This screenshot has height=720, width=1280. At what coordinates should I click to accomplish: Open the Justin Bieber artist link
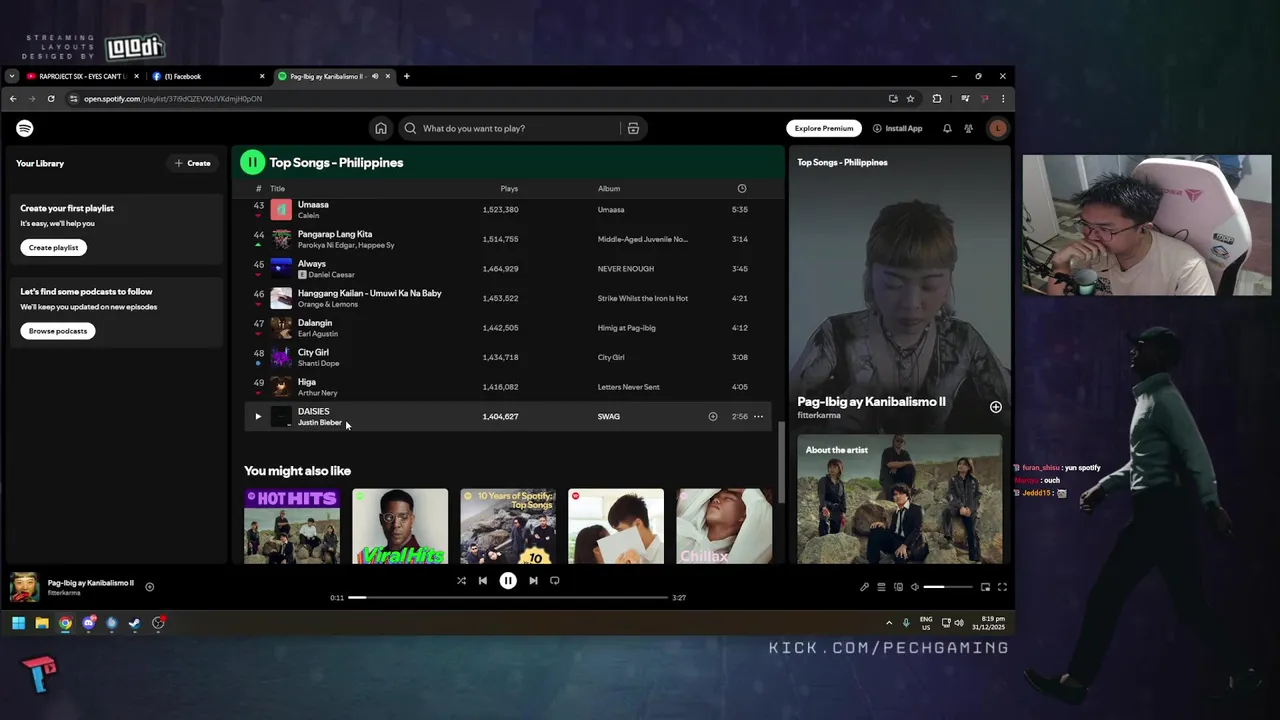pyautogui.click(x=319, y=422)
